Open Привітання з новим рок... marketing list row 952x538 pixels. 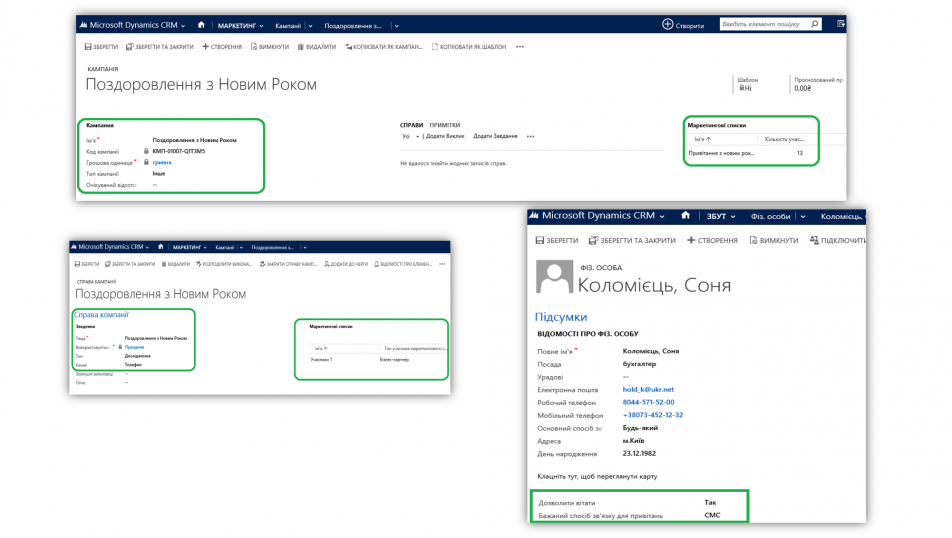pyautogui.click(x=721, y=153)
